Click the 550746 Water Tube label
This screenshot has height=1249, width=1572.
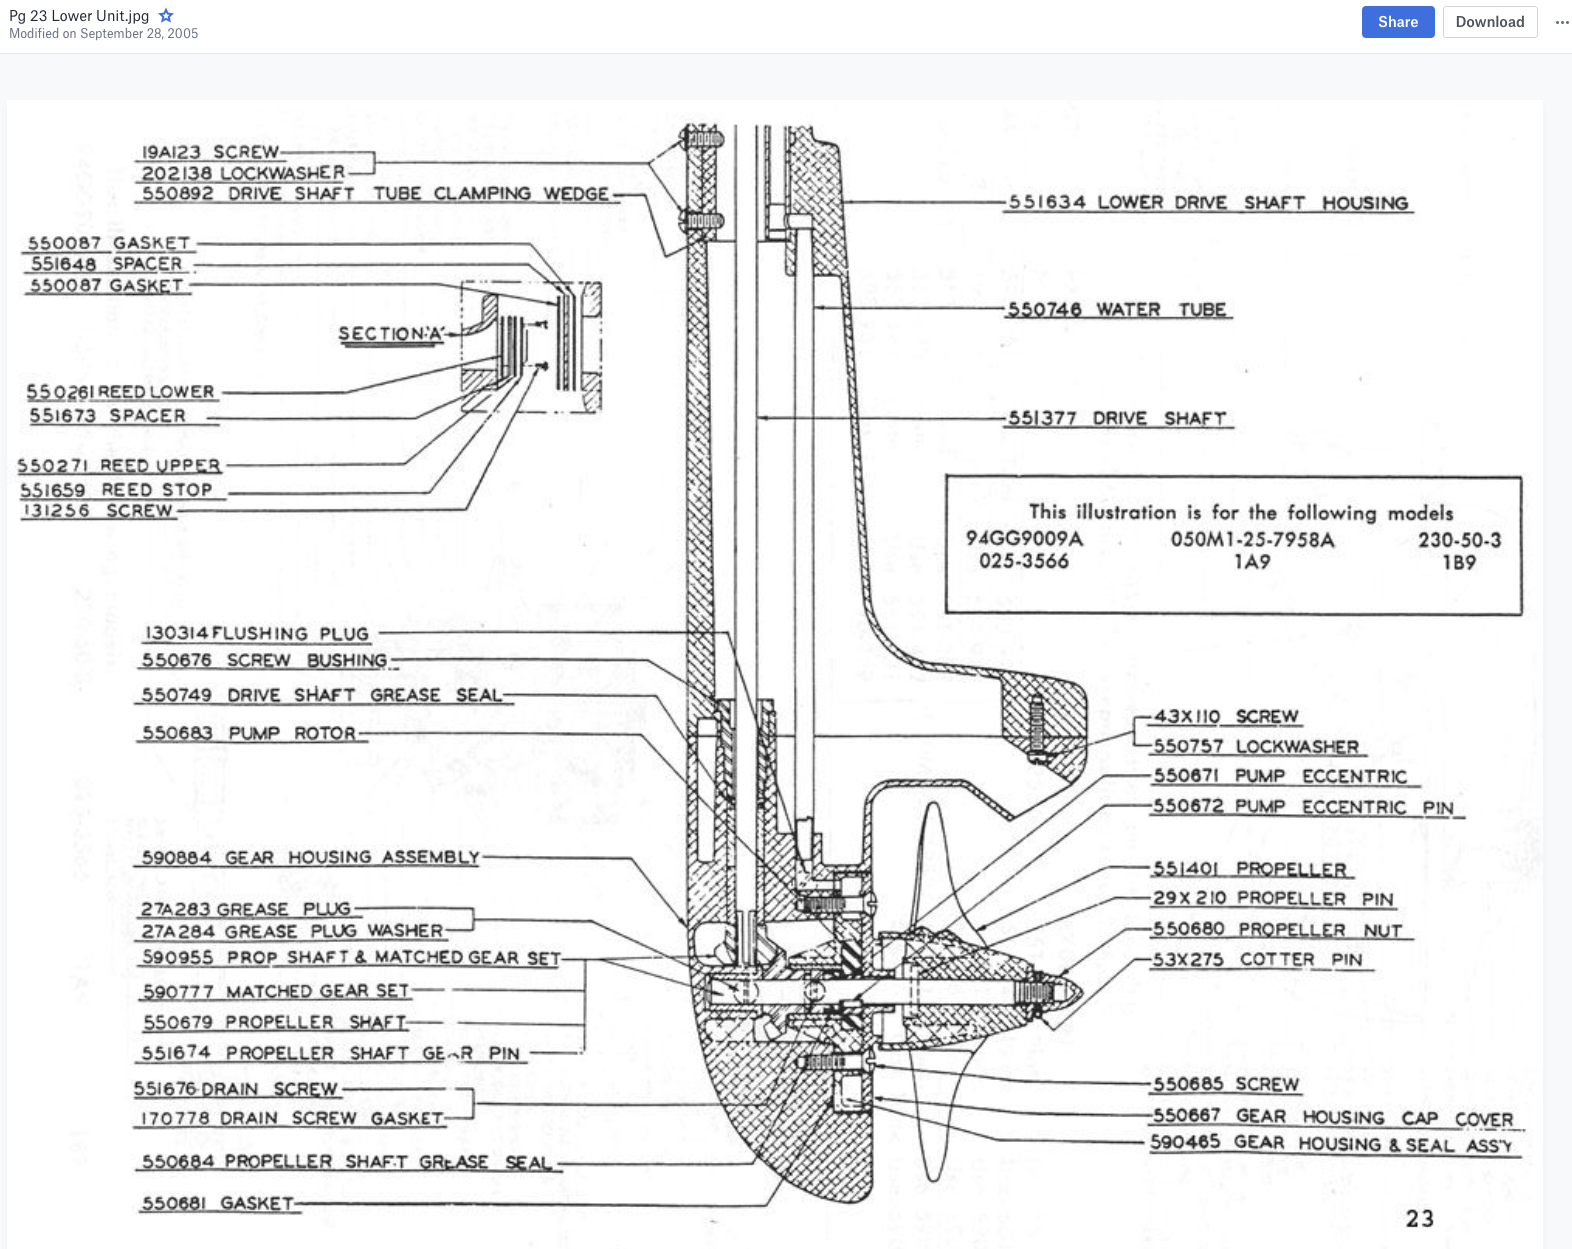(x=1117, y=310)
